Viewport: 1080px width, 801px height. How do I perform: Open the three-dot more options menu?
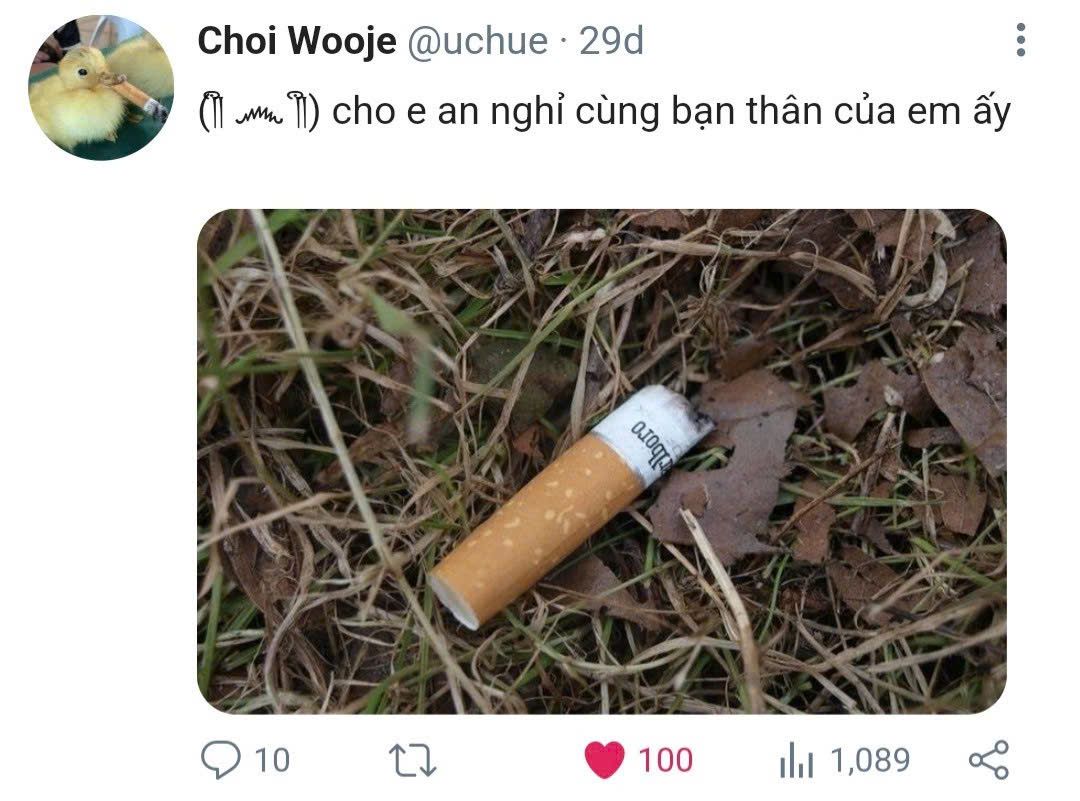pos(1020,40)
